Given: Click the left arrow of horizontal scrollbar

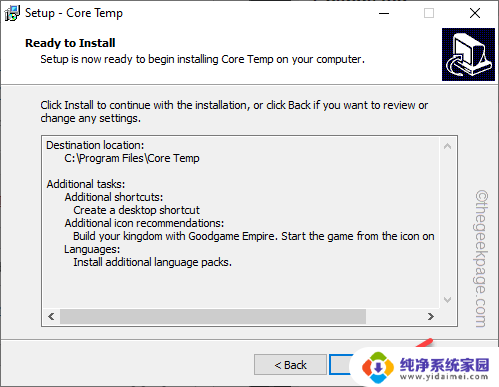Looking at the screenshot, I should (51, 316).
